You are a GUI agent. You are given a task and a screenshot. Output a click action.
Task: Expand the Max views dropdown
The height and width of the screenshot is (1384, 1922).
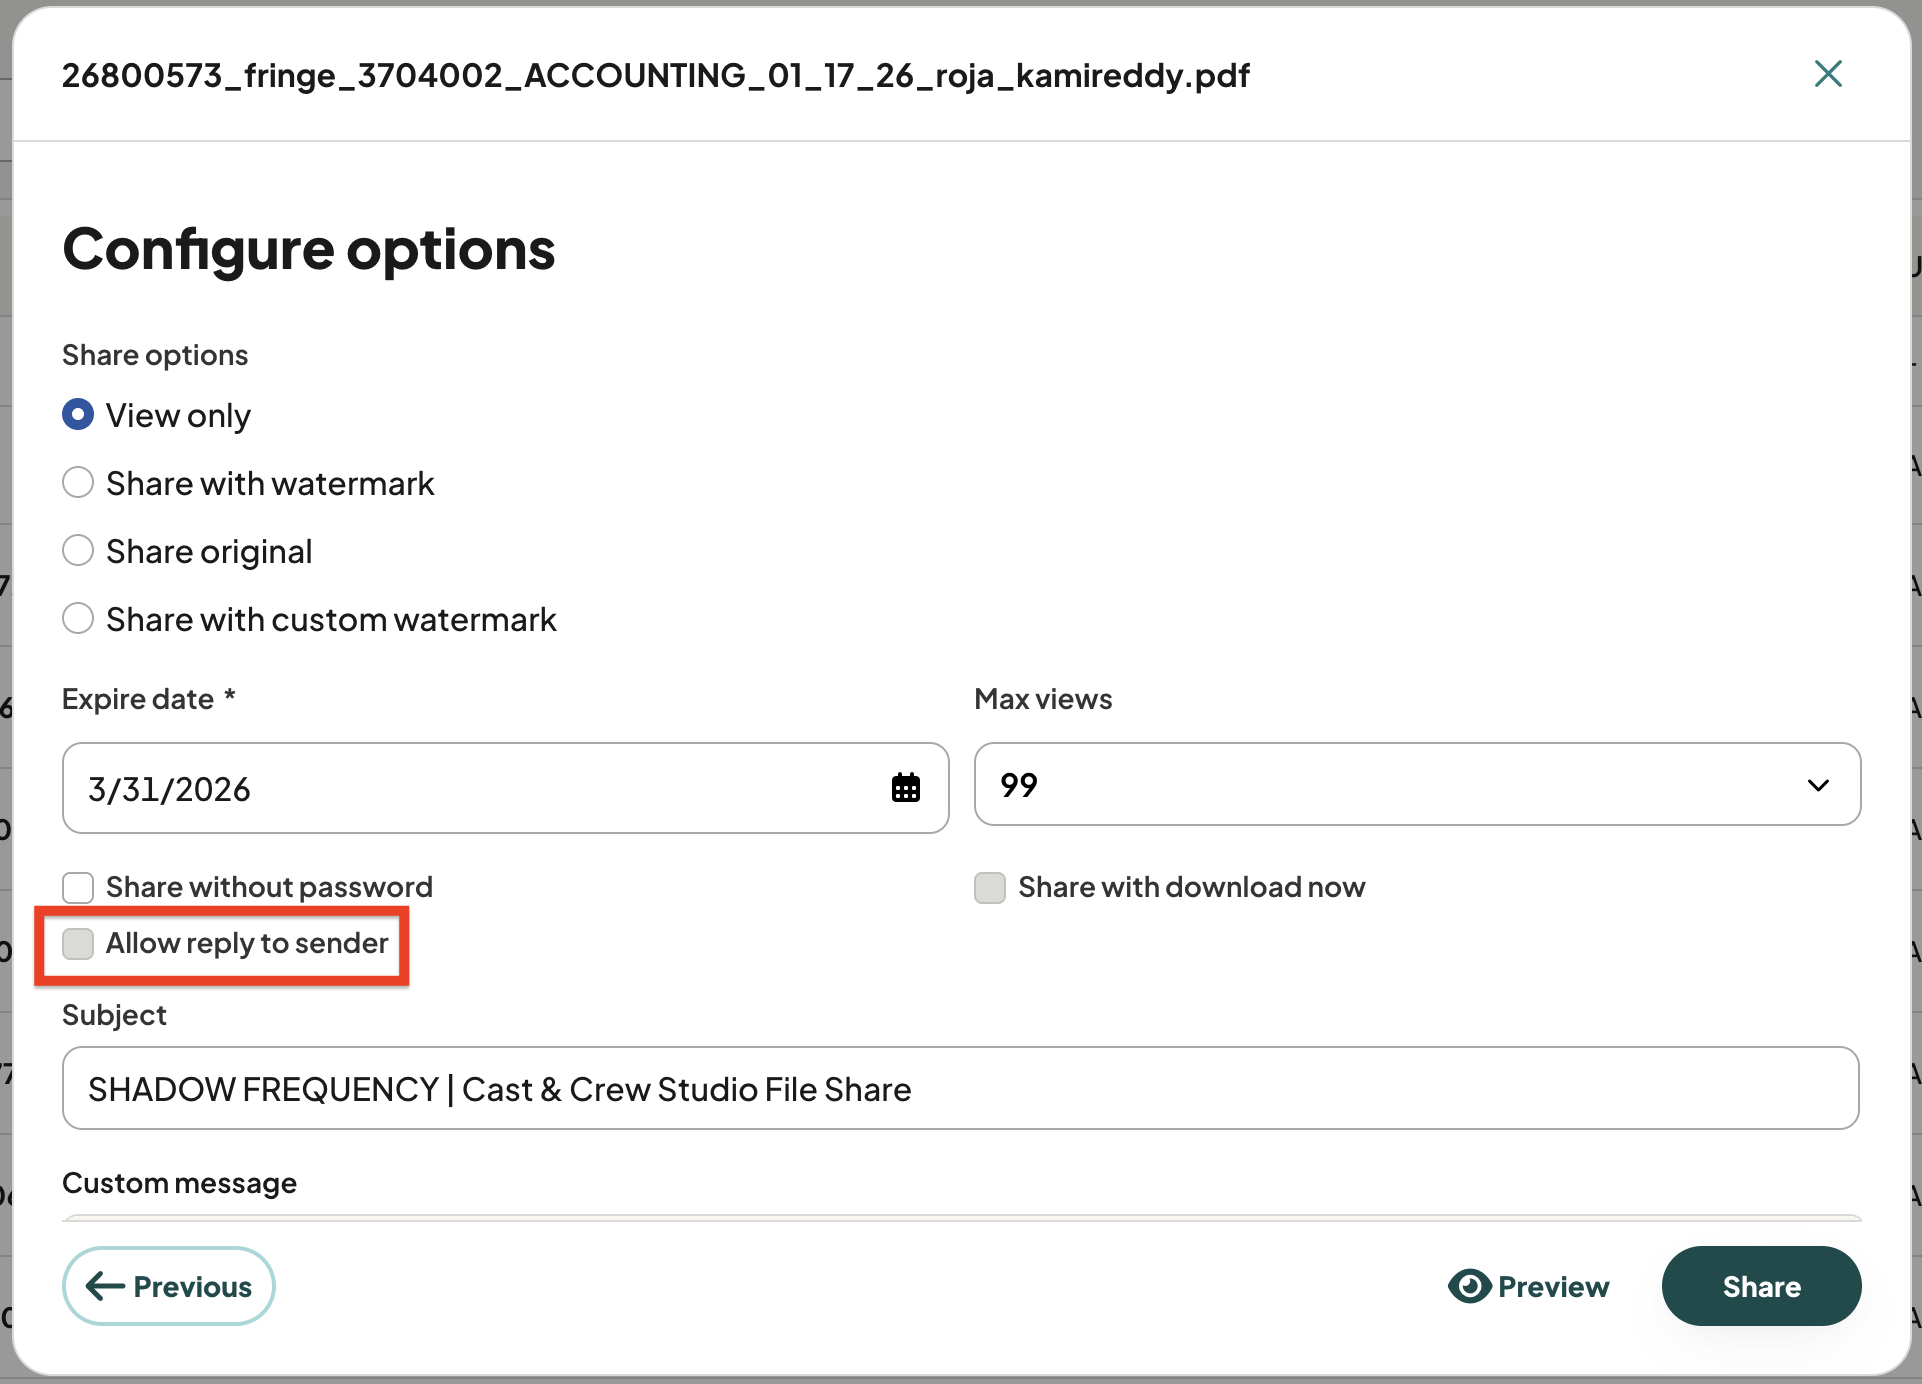coord(1417,784)
